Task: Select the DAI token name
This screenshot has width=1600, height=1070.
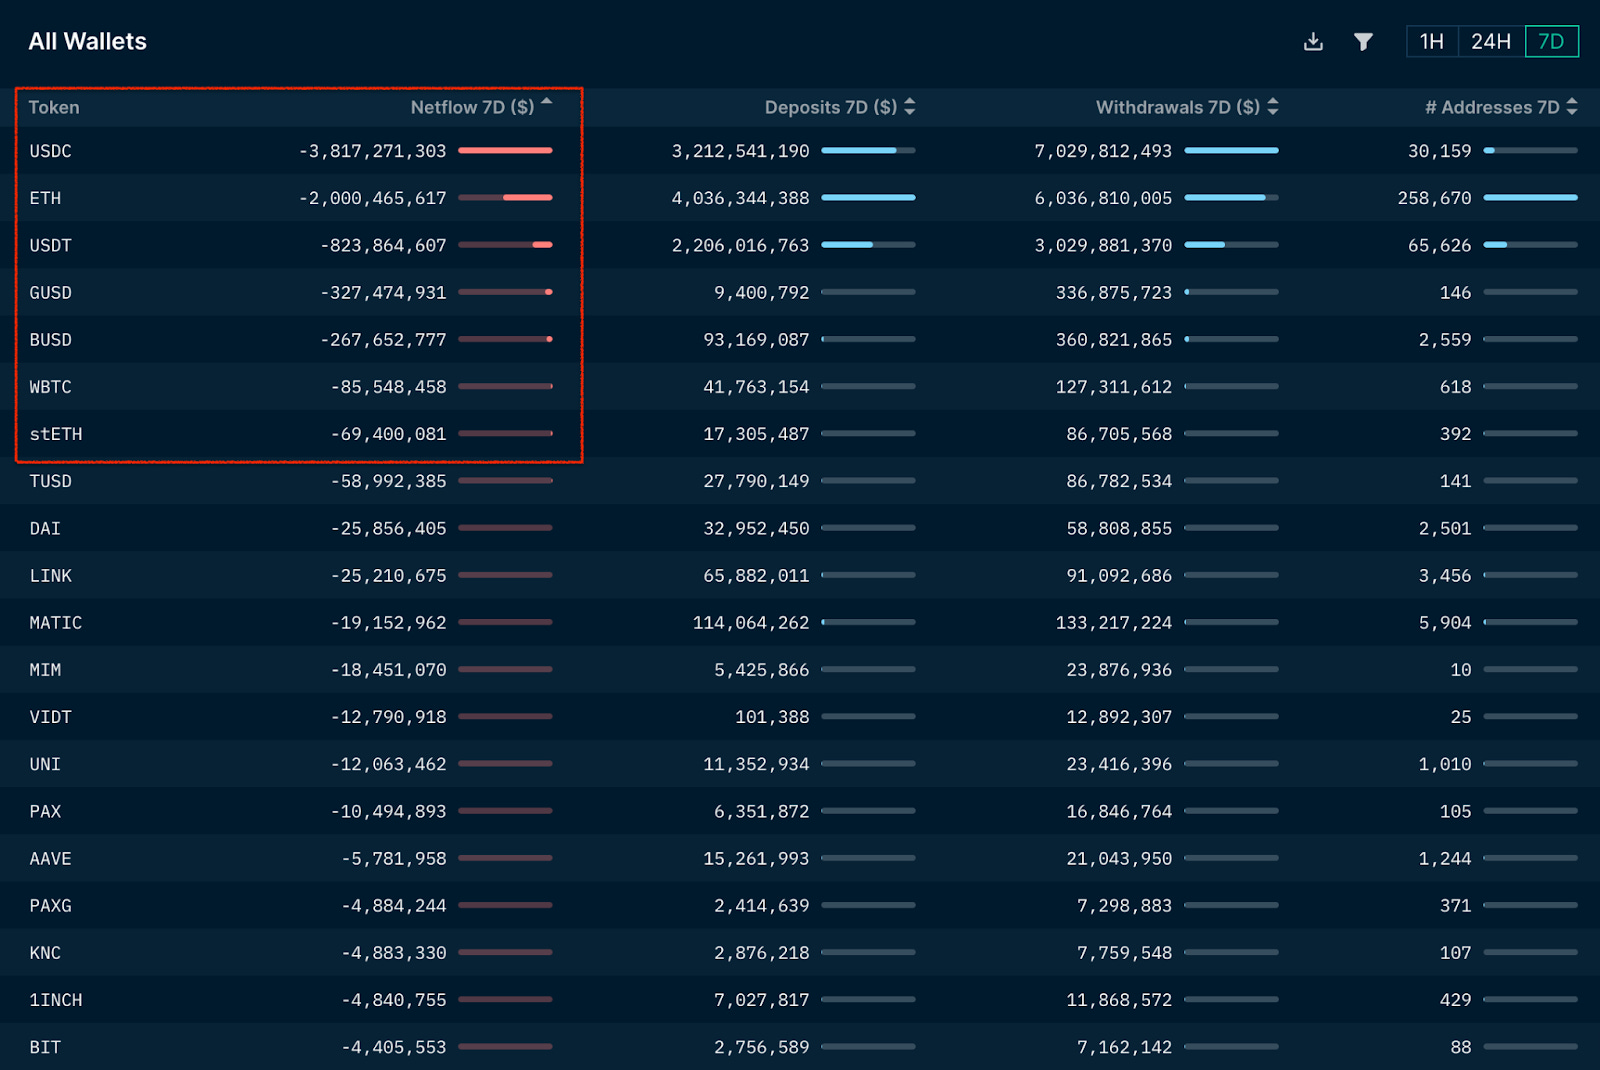Action: (45, 528)
